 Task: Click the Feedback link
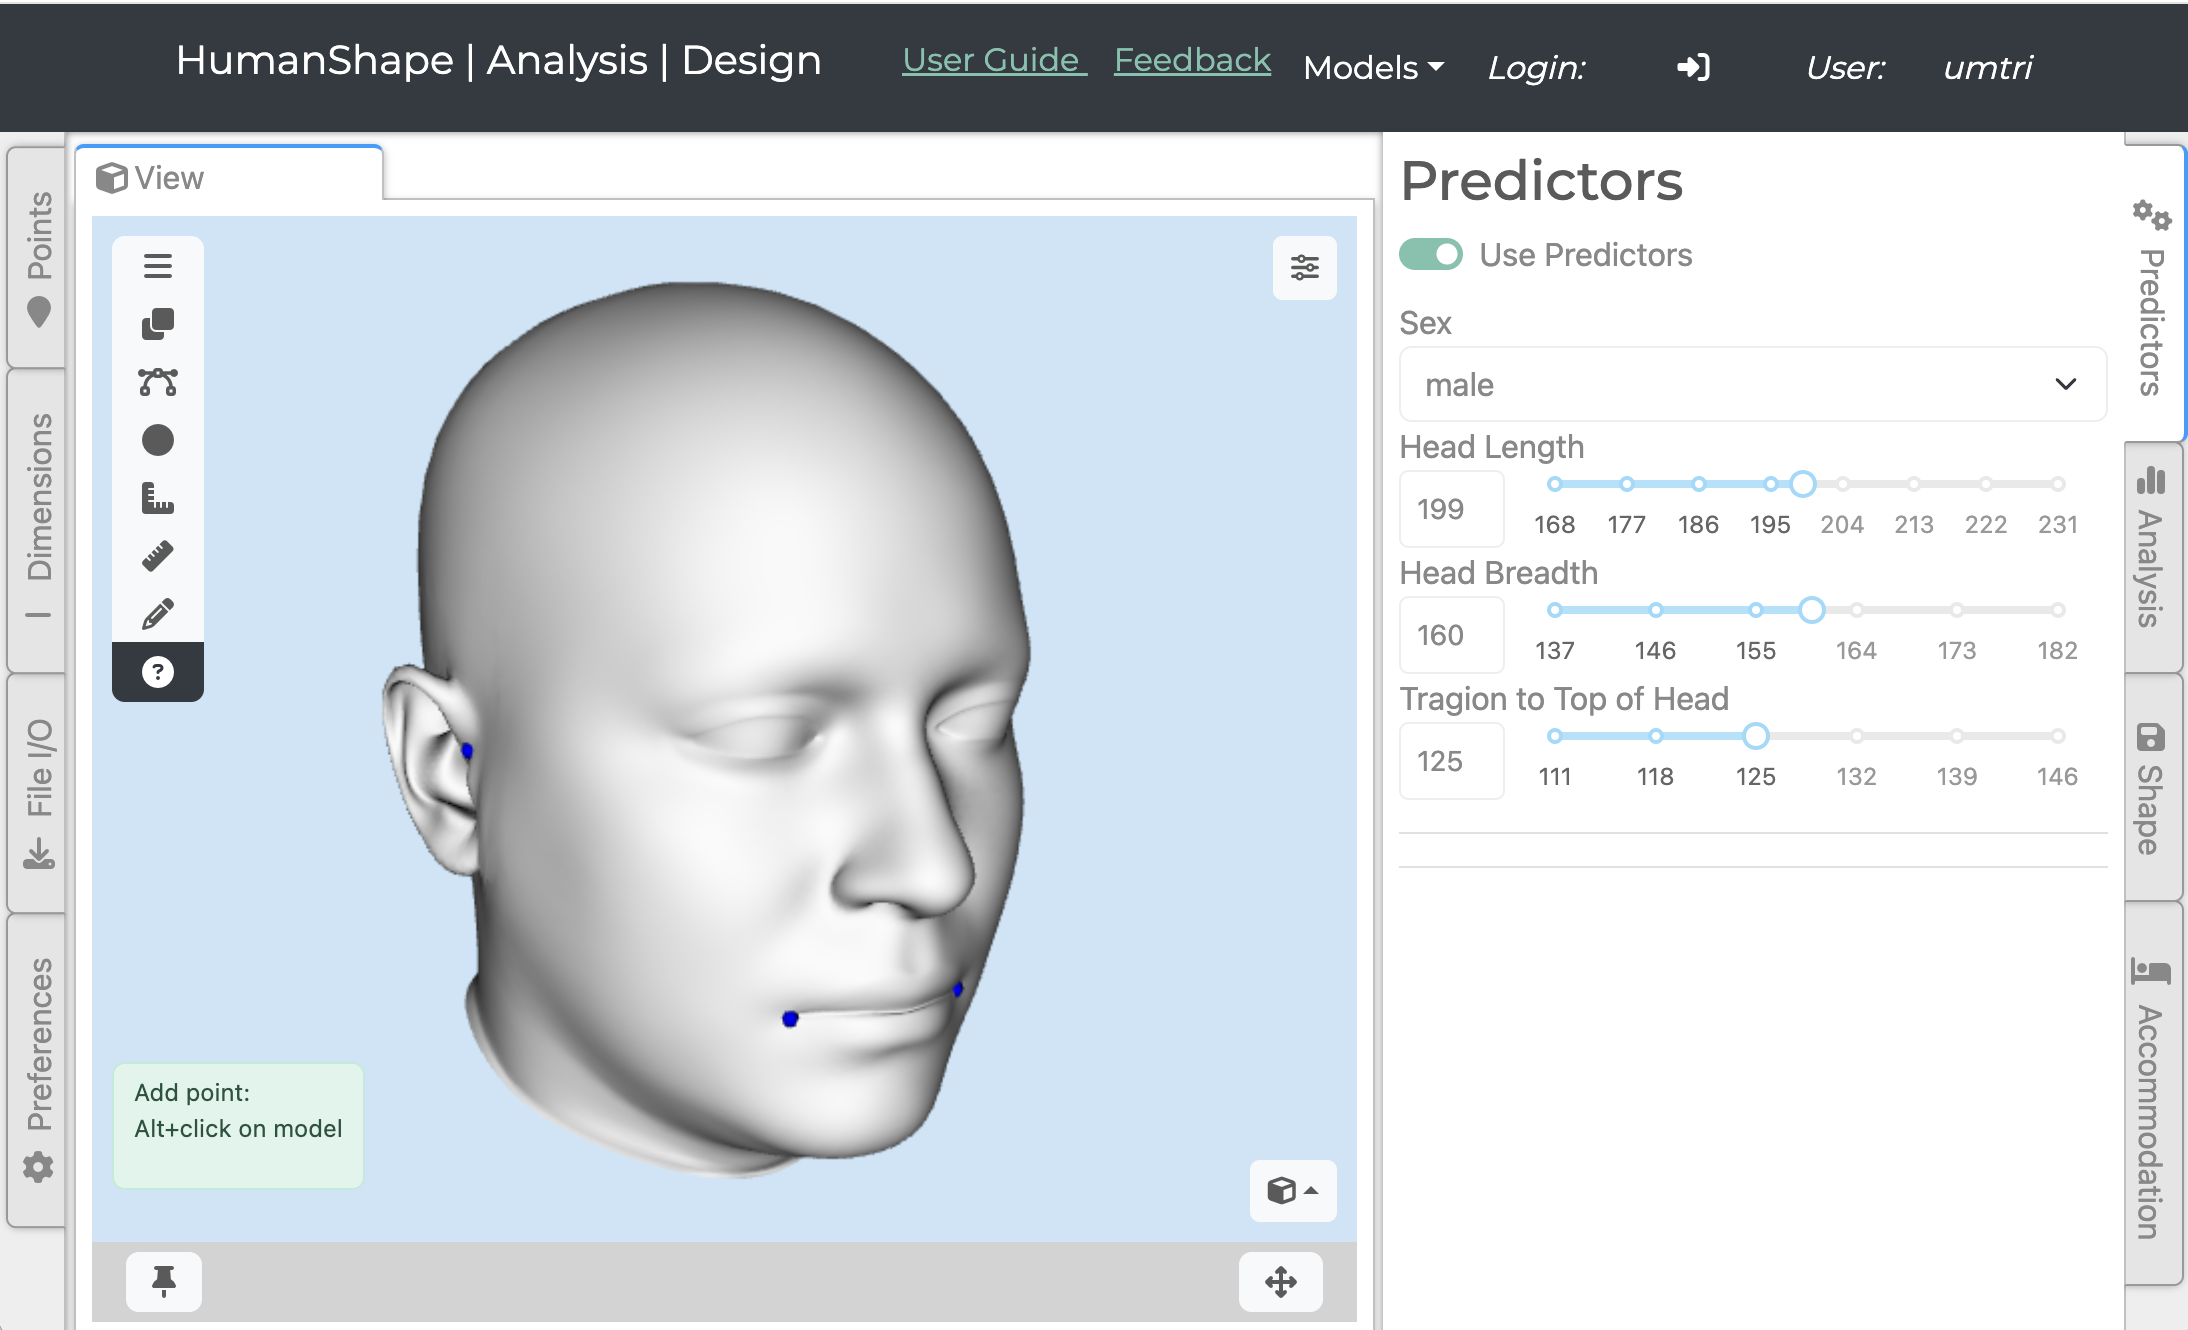(x=1192, y=60)
